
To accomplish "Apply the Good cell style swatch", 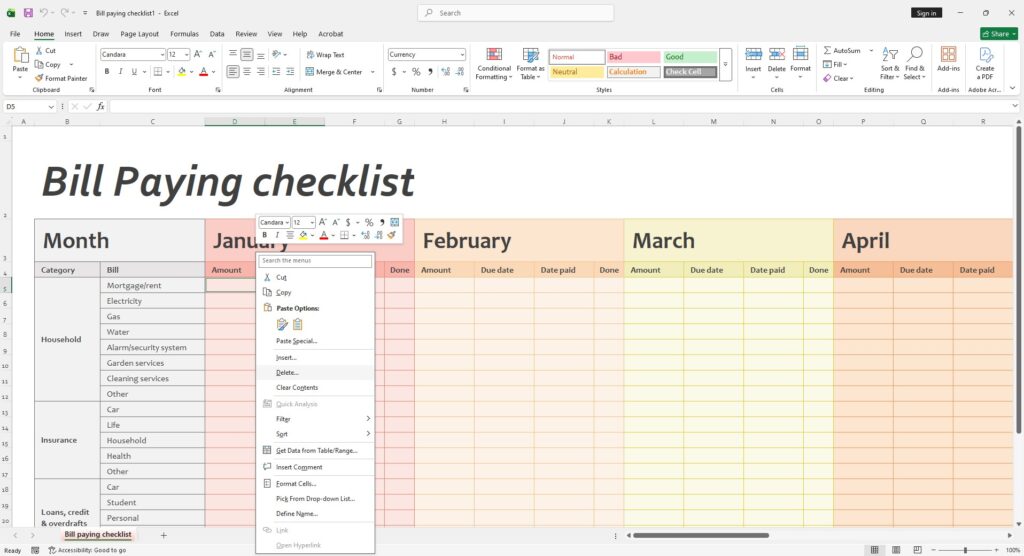I will point(690,57).
